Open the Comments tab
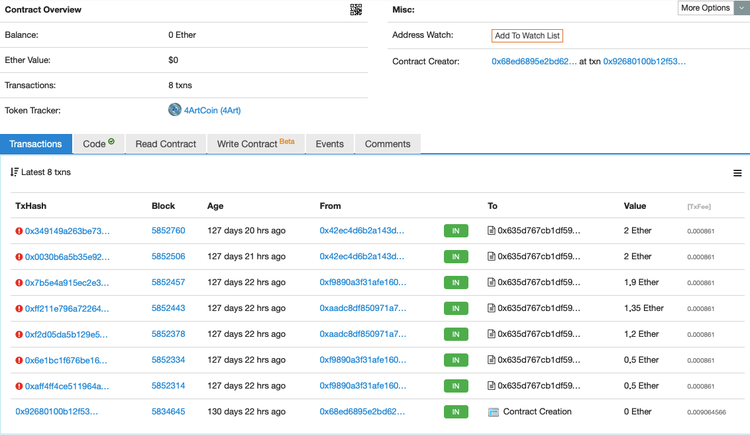Image resolution: width=750 pixels, height=435 pixels. 387,144
